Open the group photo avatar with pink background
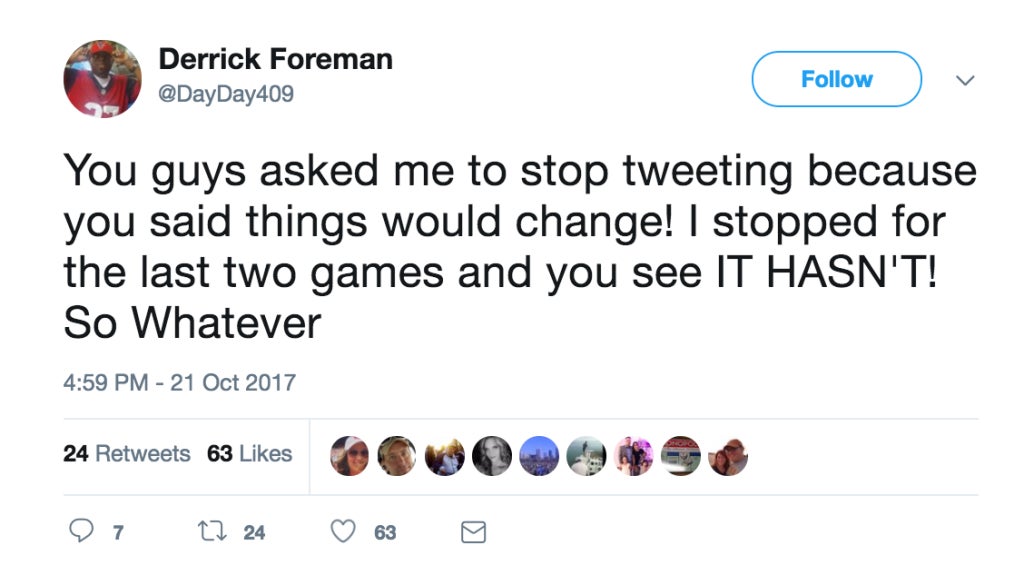This screenshot has height=585, width=1024. (x=633, y=456)
